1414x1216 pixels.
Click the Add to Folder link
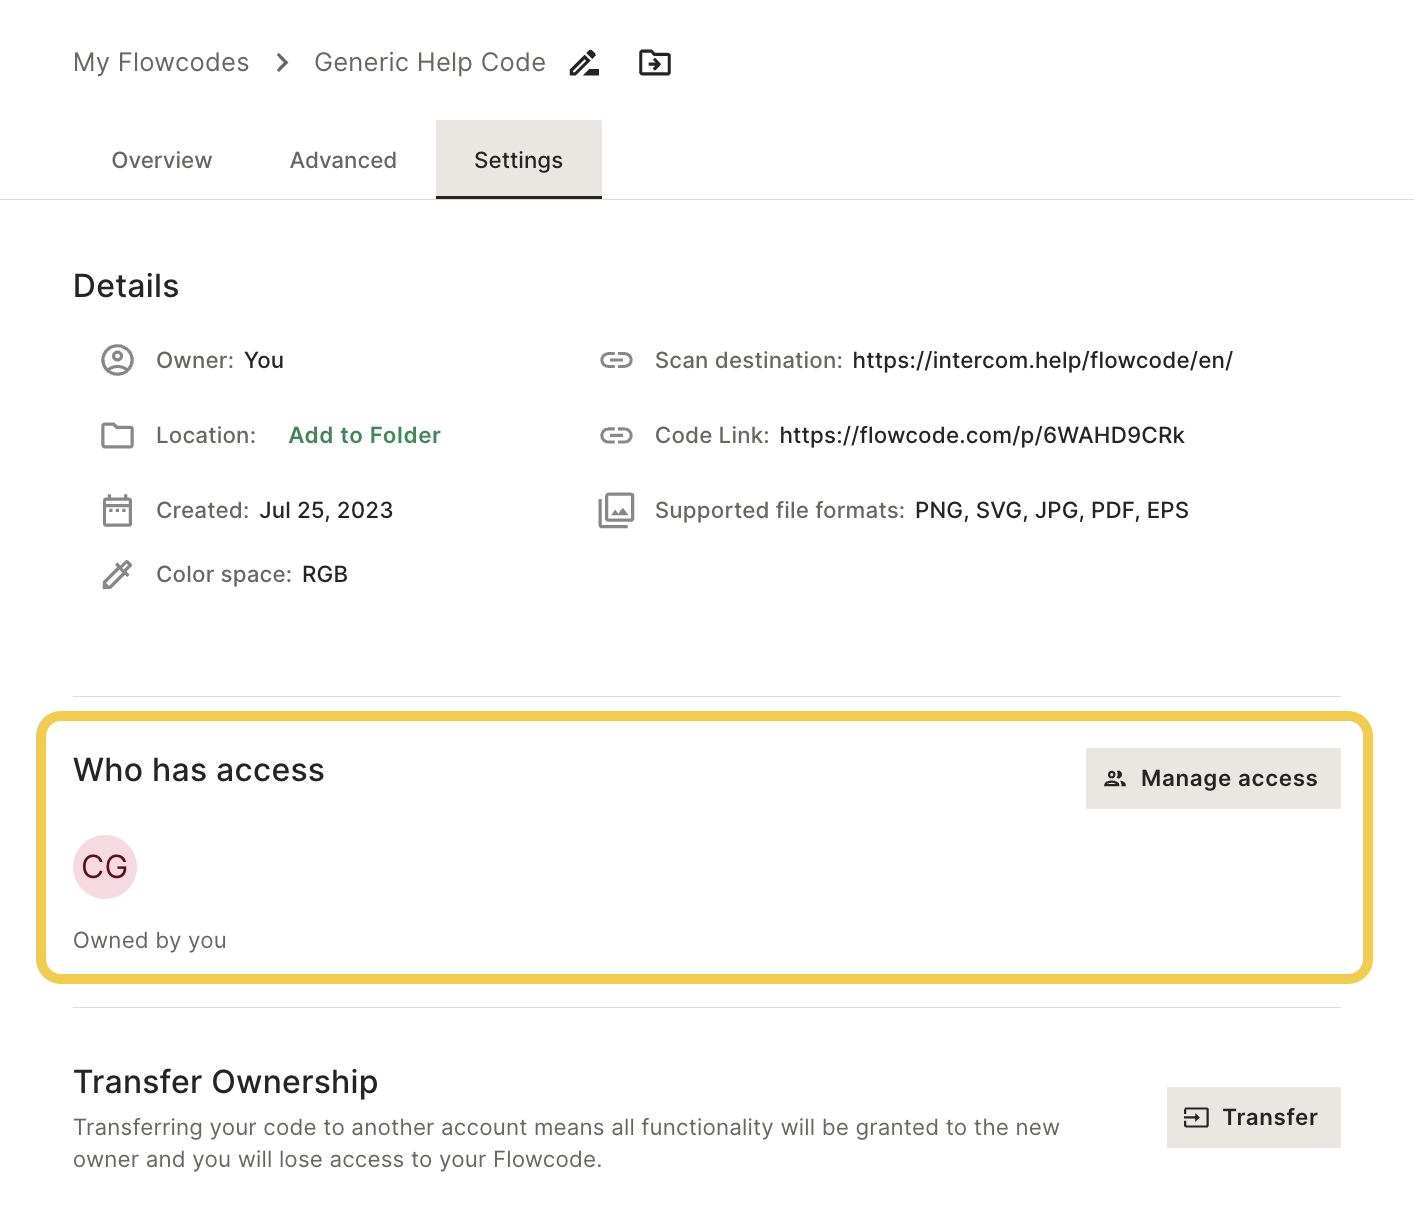coord(365,435)
